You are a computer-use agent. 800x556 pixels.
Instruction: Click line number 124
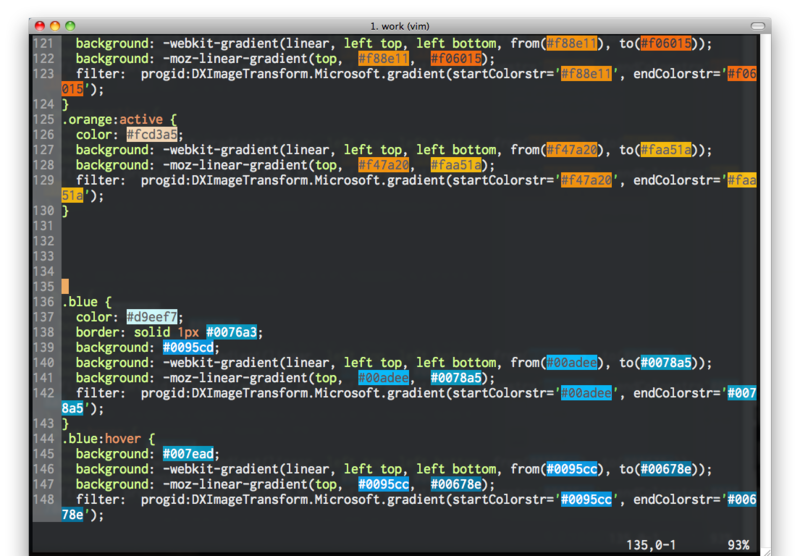(x=44, y=105)
